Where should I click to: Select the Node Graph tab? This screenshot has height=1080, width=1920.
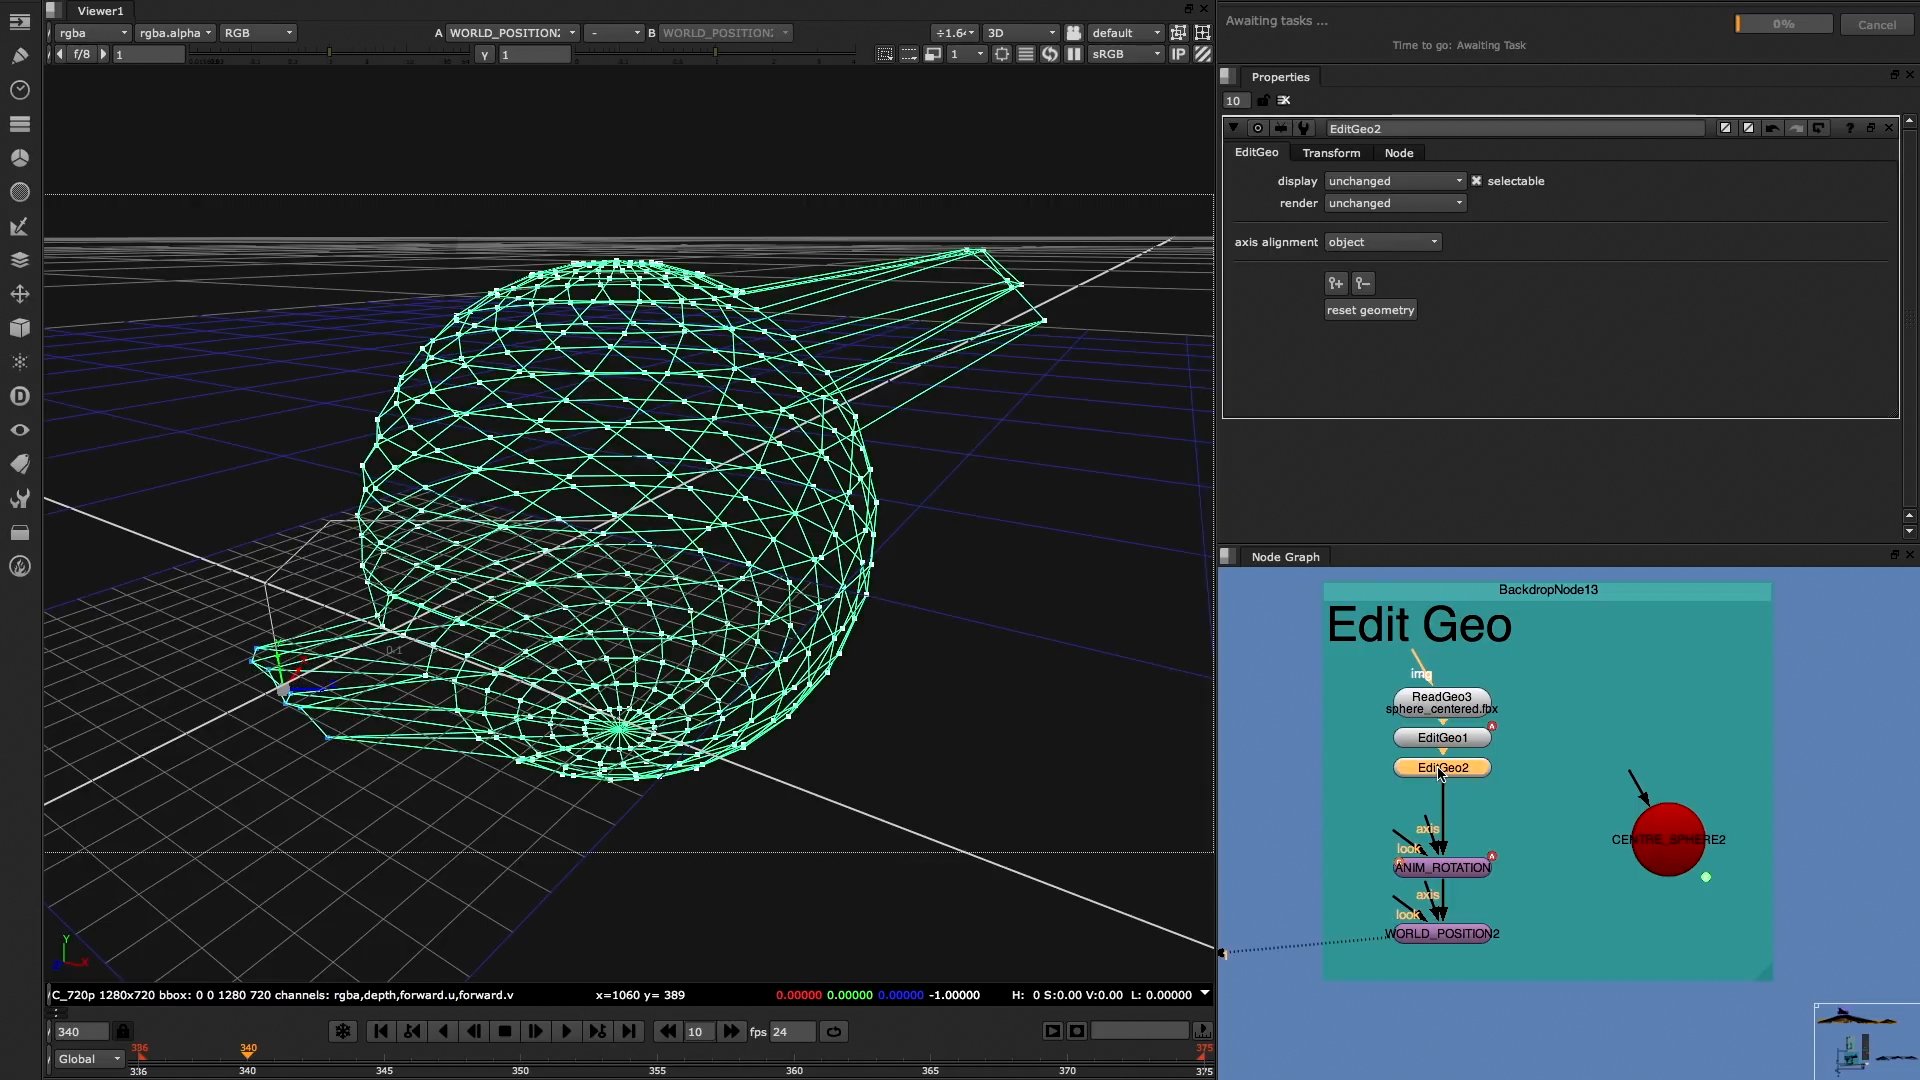(1285, 557)
